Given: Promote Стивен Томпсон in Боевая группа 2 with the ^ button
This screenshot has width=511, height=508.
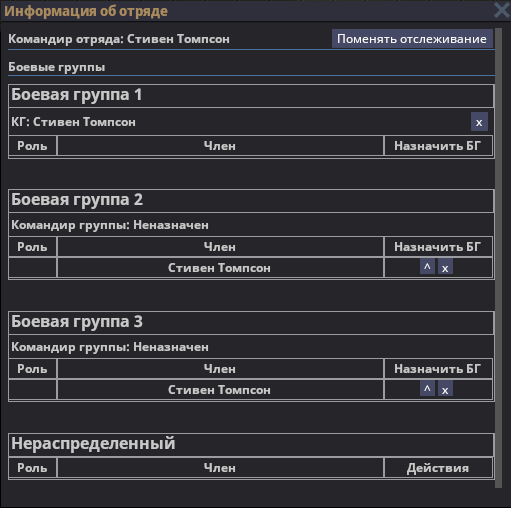Looking at the screenshot, I should [427, 267].
